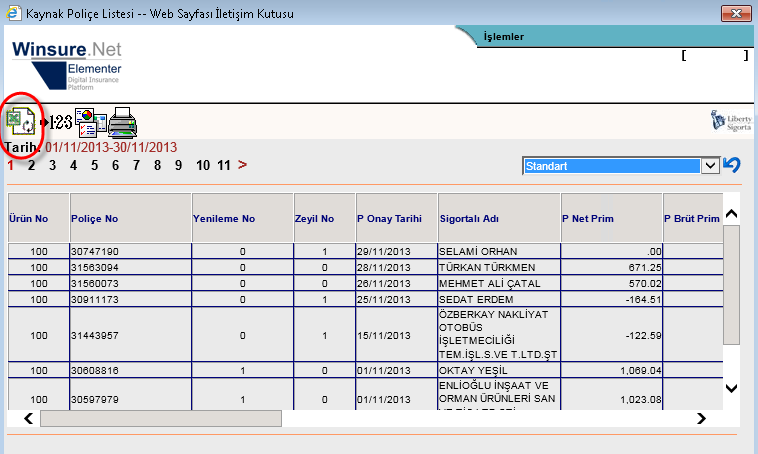Open the chart report icon

coord(90,122)
